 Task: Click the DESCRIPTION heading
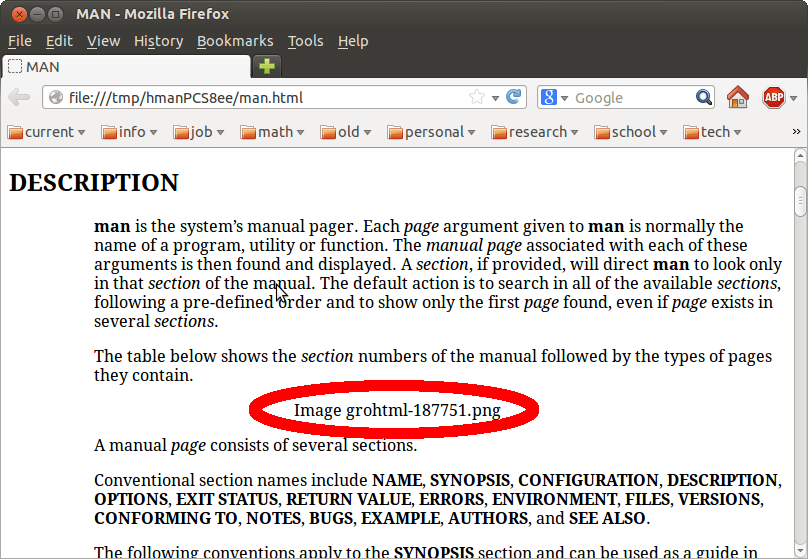tap(94, 183)
